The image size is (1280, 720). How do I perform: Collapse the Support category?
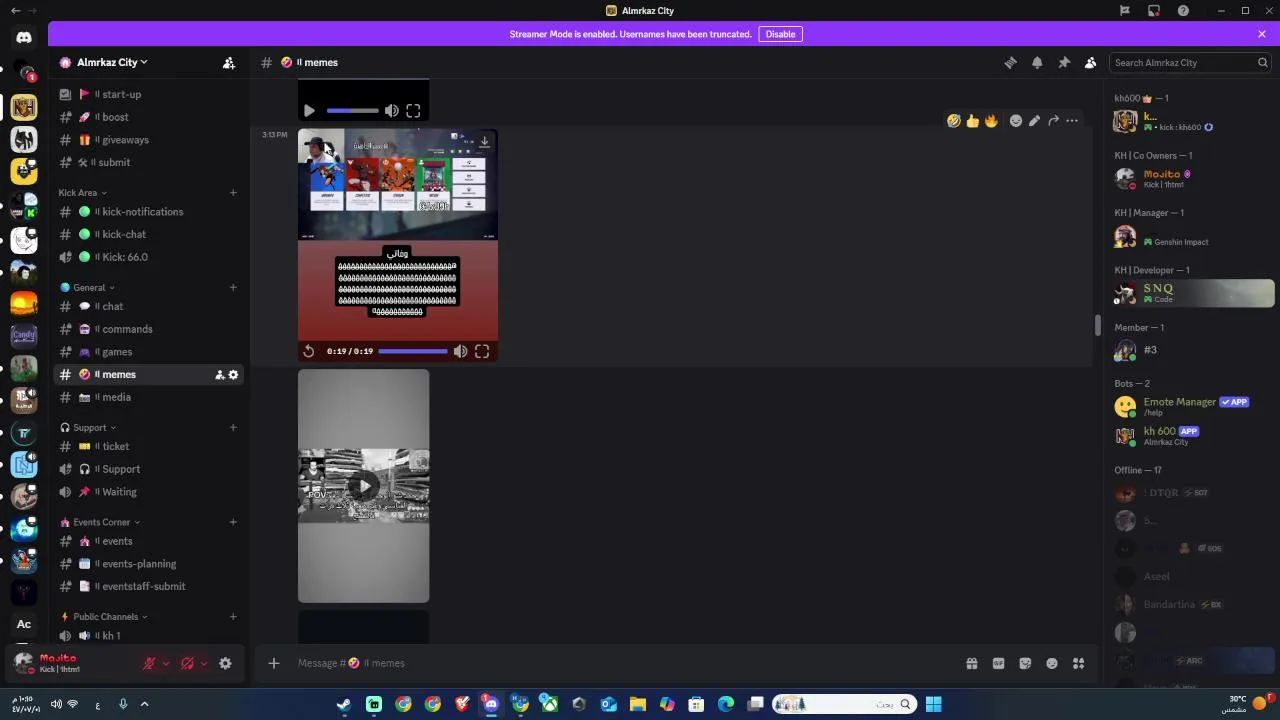[88, 428]
